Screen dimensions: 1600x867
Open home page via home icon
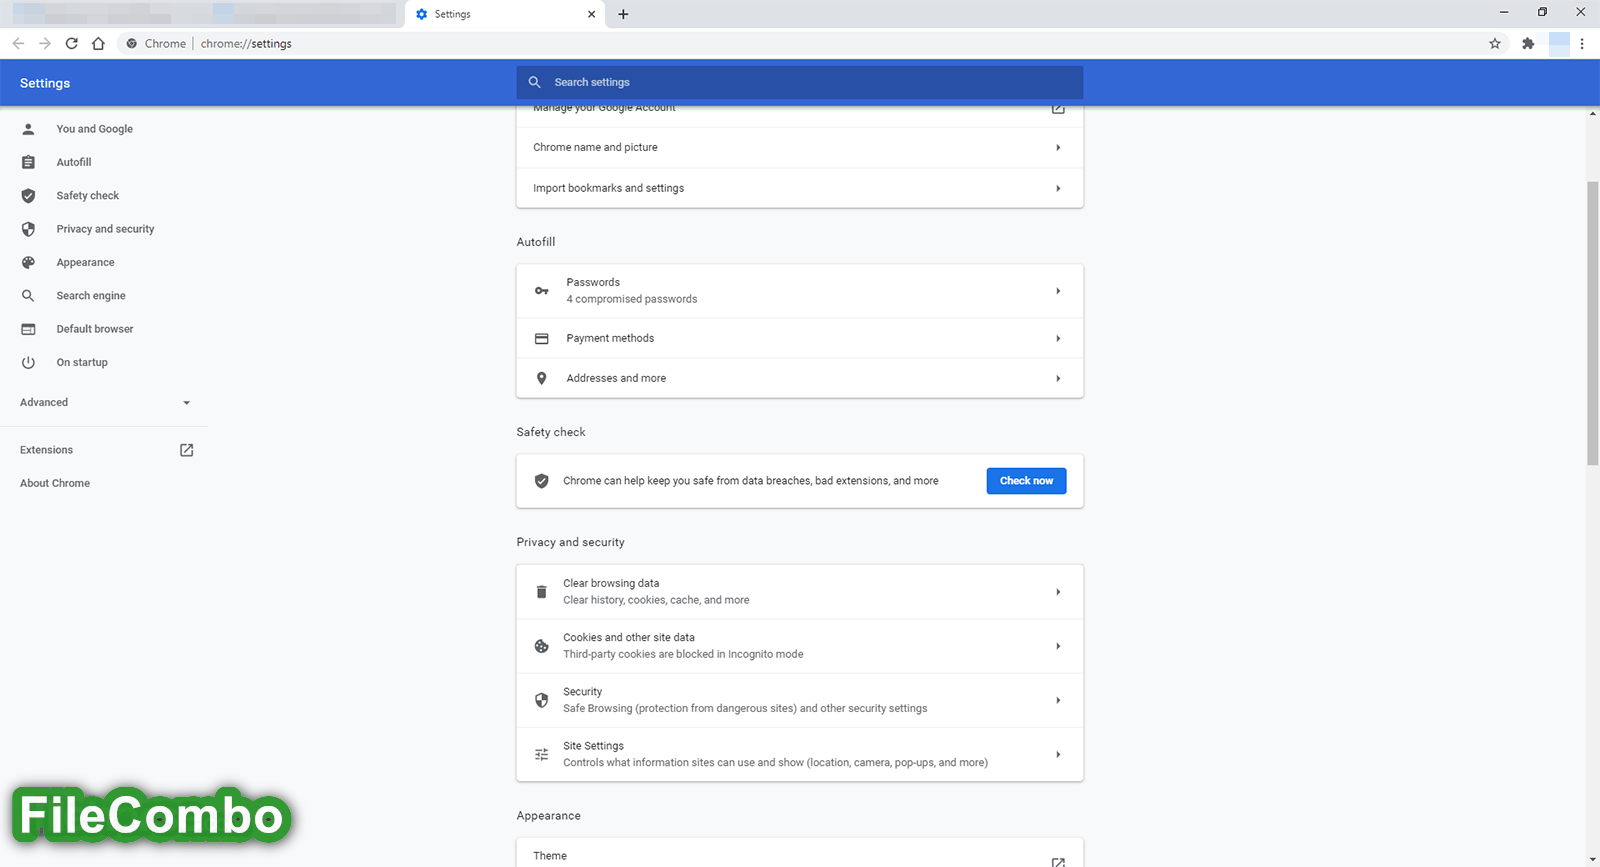[98, 43]
